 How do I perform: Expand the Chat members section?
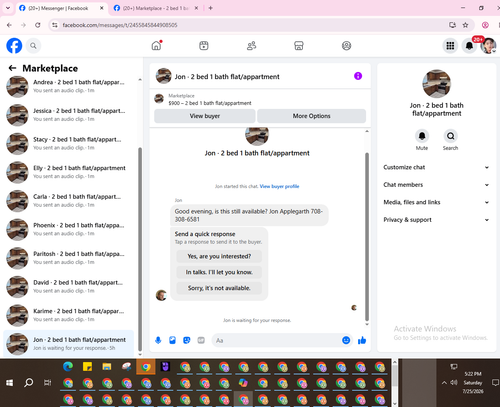point(436,185)
